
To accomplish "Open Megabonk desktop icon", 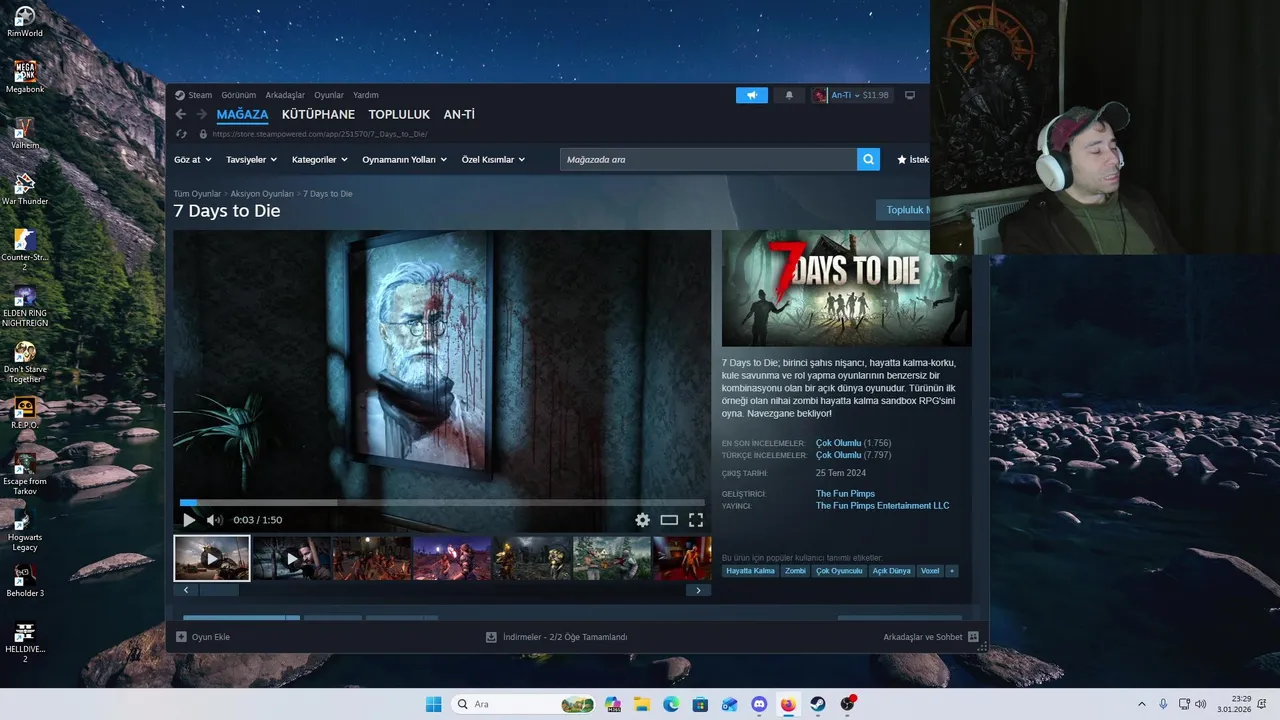I will point(25,77).
